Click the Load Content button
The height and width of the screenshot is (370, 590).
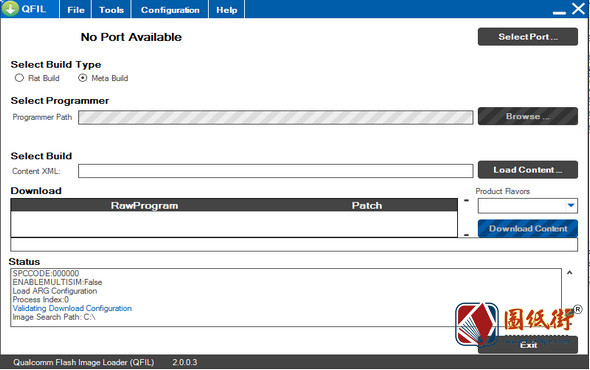coord(528,170)
